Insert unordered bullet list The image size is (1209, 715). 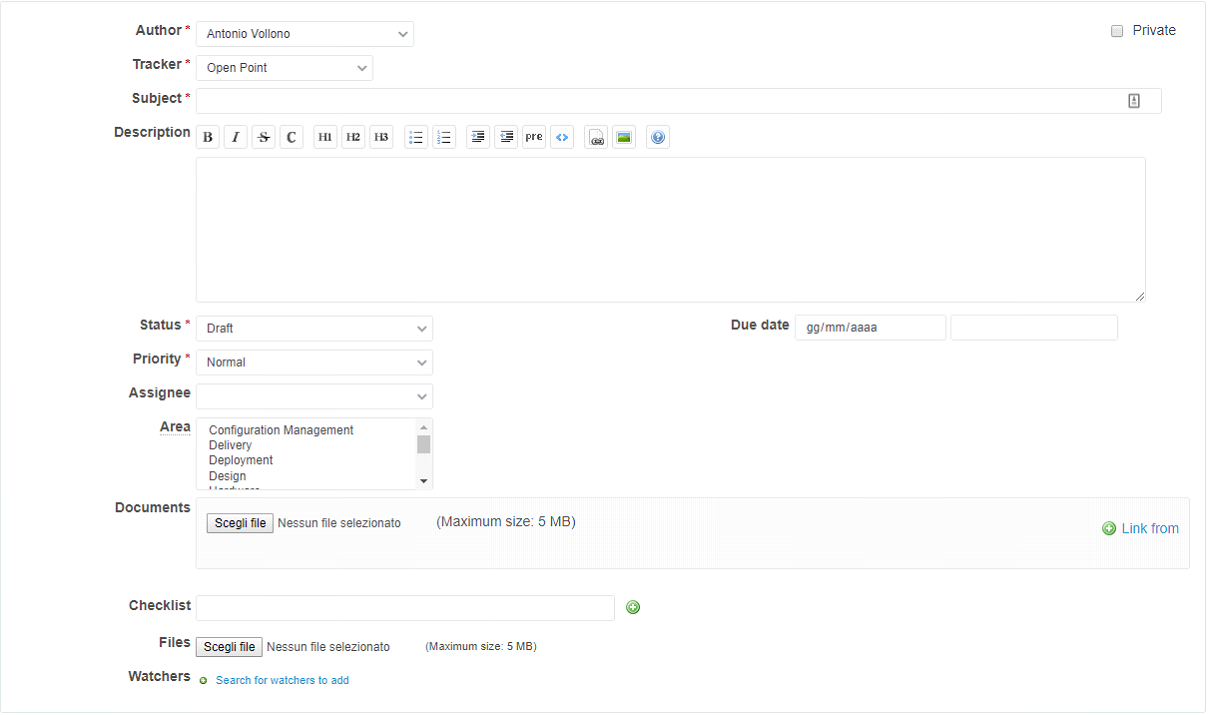click(416, 137)
